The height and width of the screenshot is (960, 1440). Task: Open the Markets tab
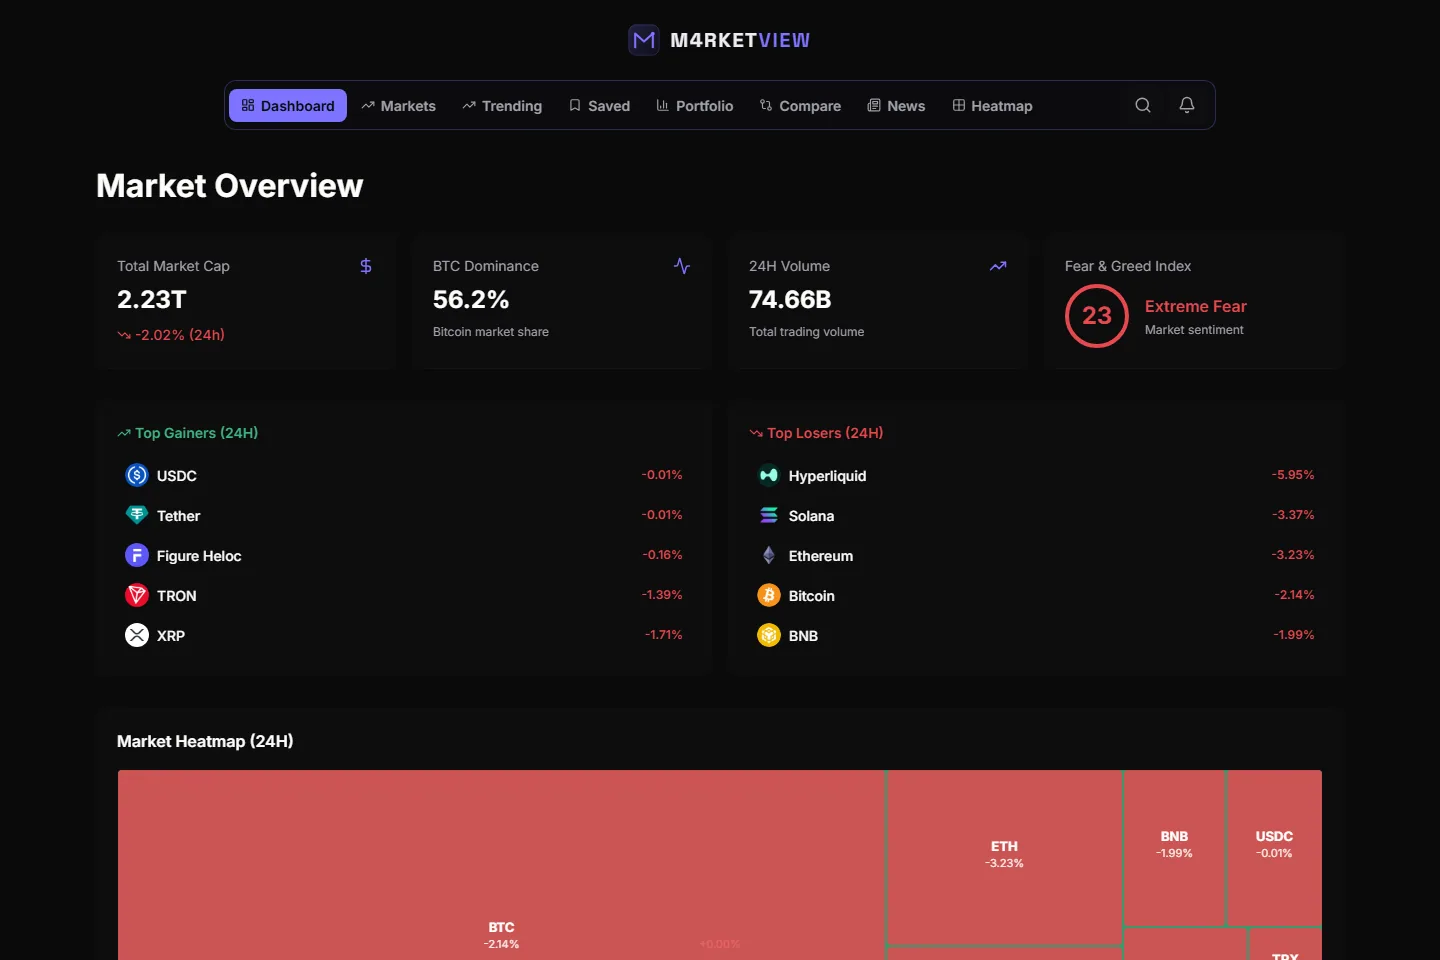(398, 105)
